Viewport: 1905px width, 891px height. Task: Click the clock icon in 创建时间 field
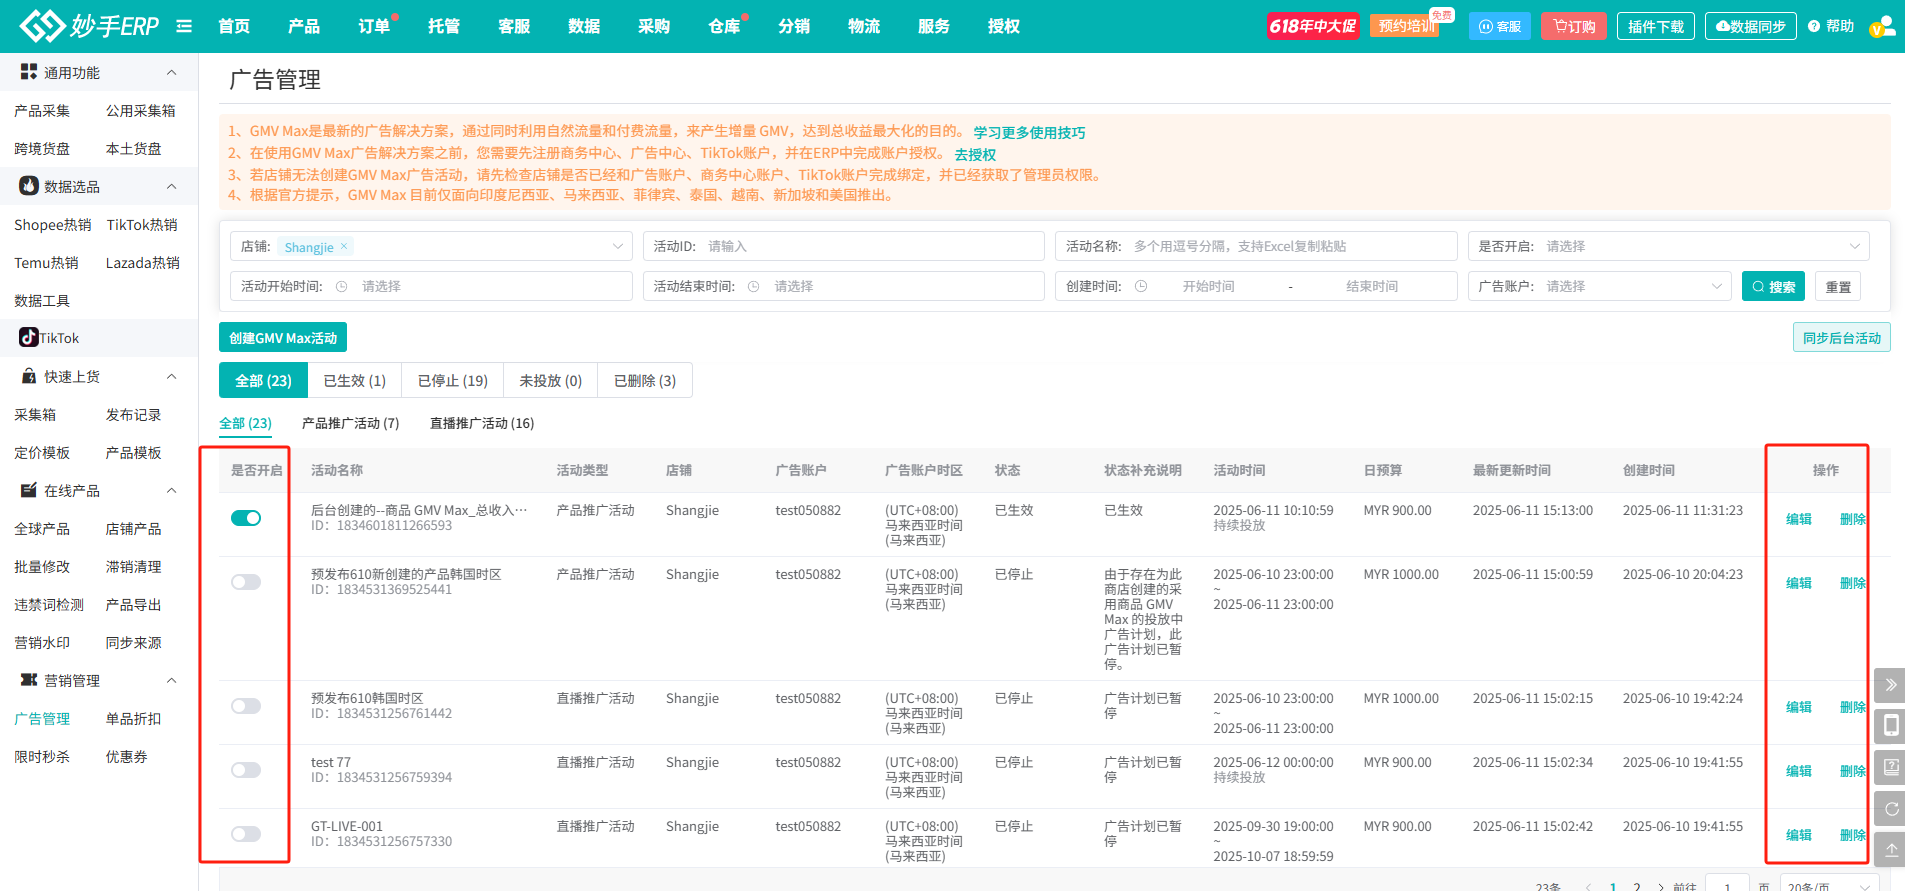1141,286
